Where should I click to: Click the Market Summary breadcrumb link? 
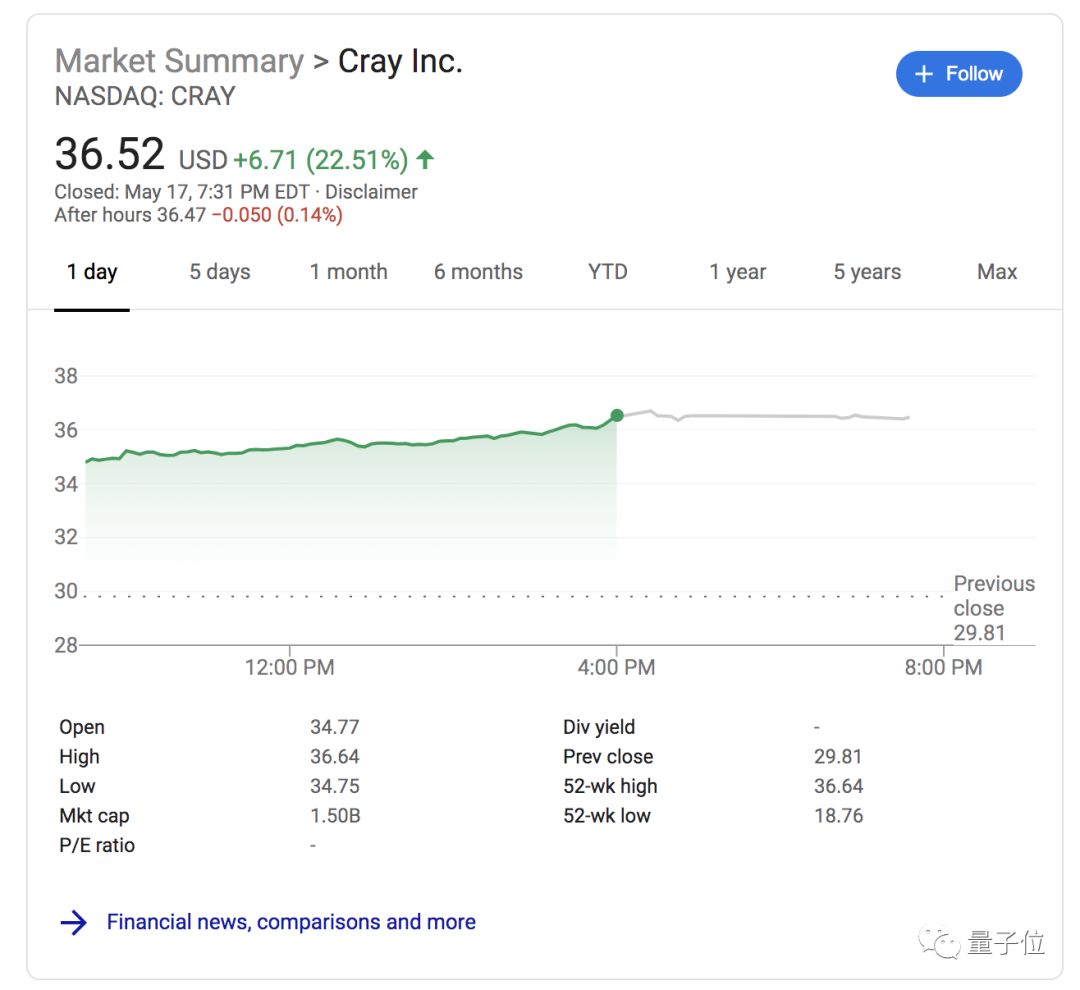click(179, 61)
